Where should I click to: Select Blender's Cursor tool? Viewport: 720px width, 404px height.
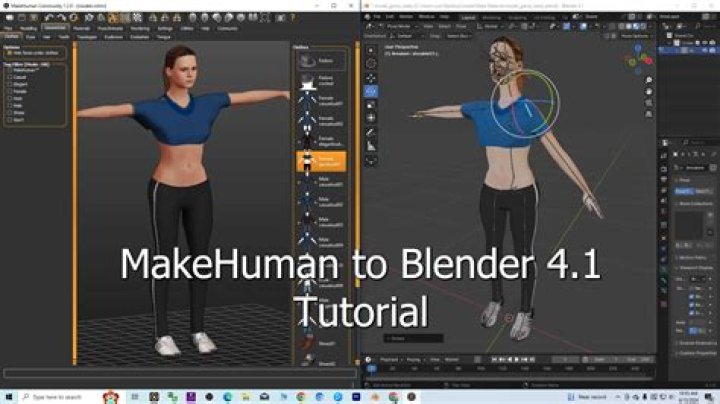click(x=371, y=64)
